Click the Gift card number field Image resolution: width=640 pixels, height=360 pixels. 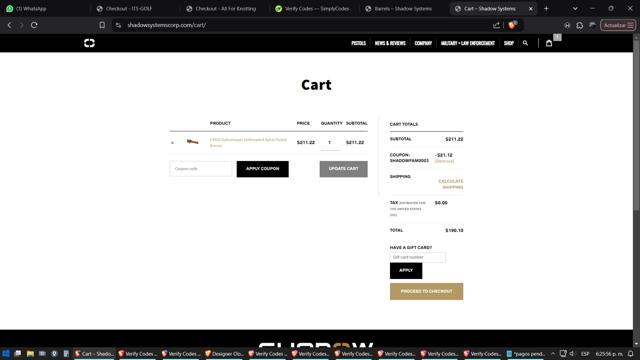[418, 257]
